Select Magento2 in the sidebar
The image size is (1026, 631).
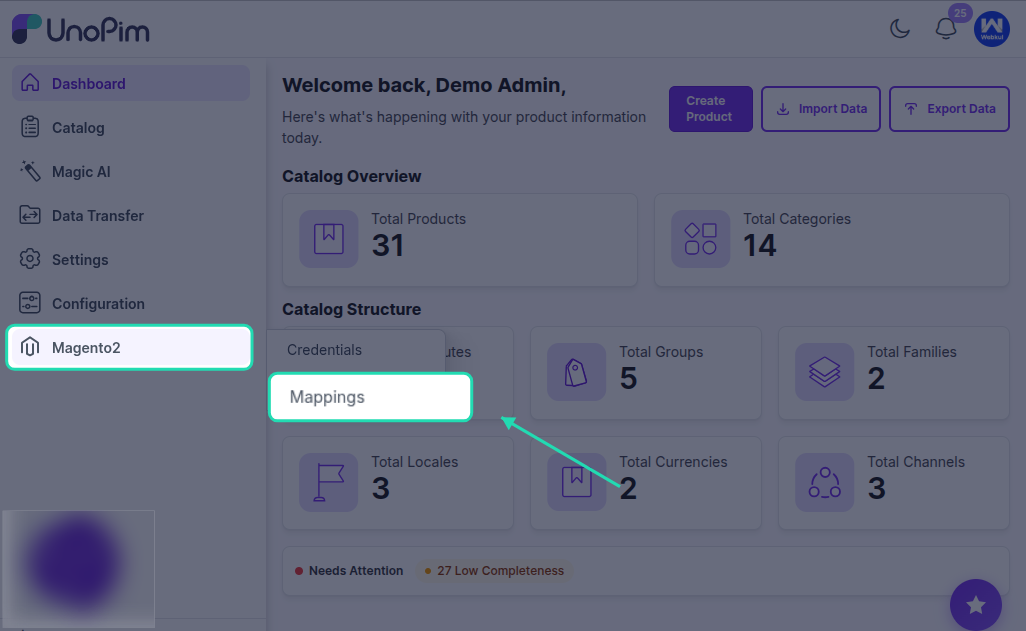coord(130,347)
